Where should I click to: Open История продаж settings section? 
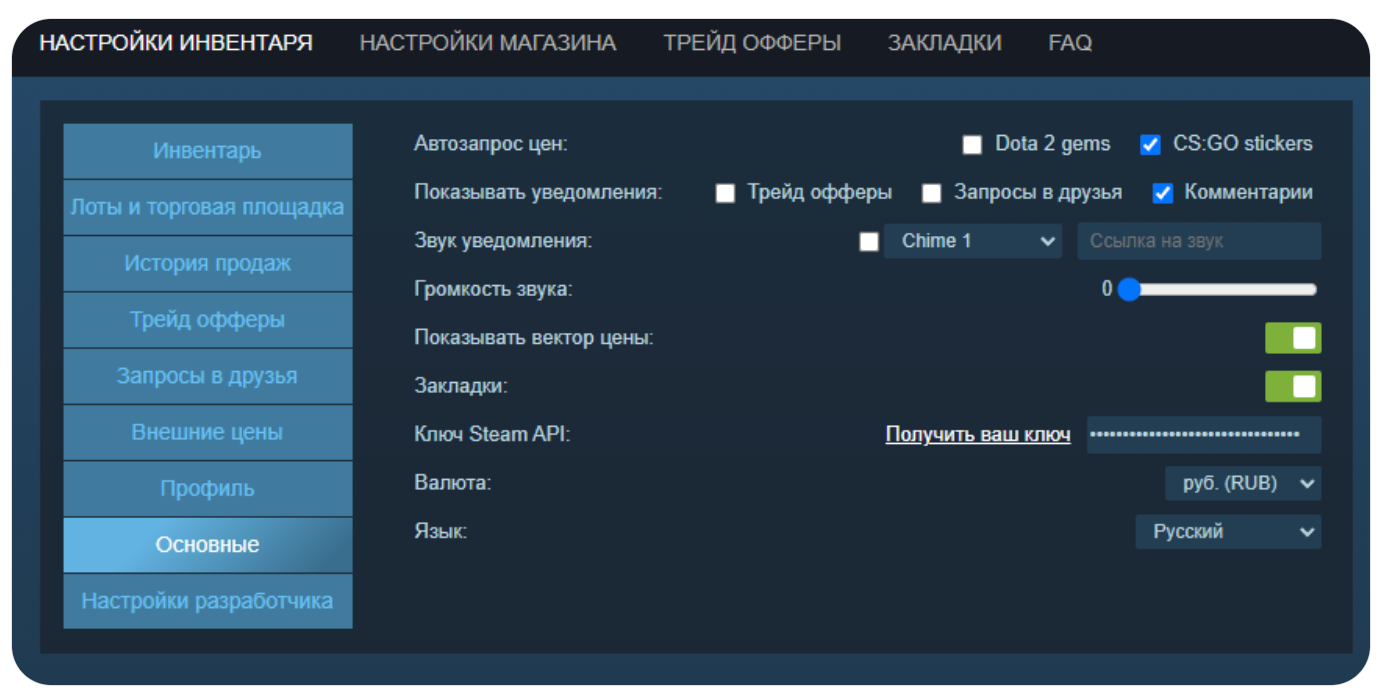pyautogui.click(x=207, y=264)
